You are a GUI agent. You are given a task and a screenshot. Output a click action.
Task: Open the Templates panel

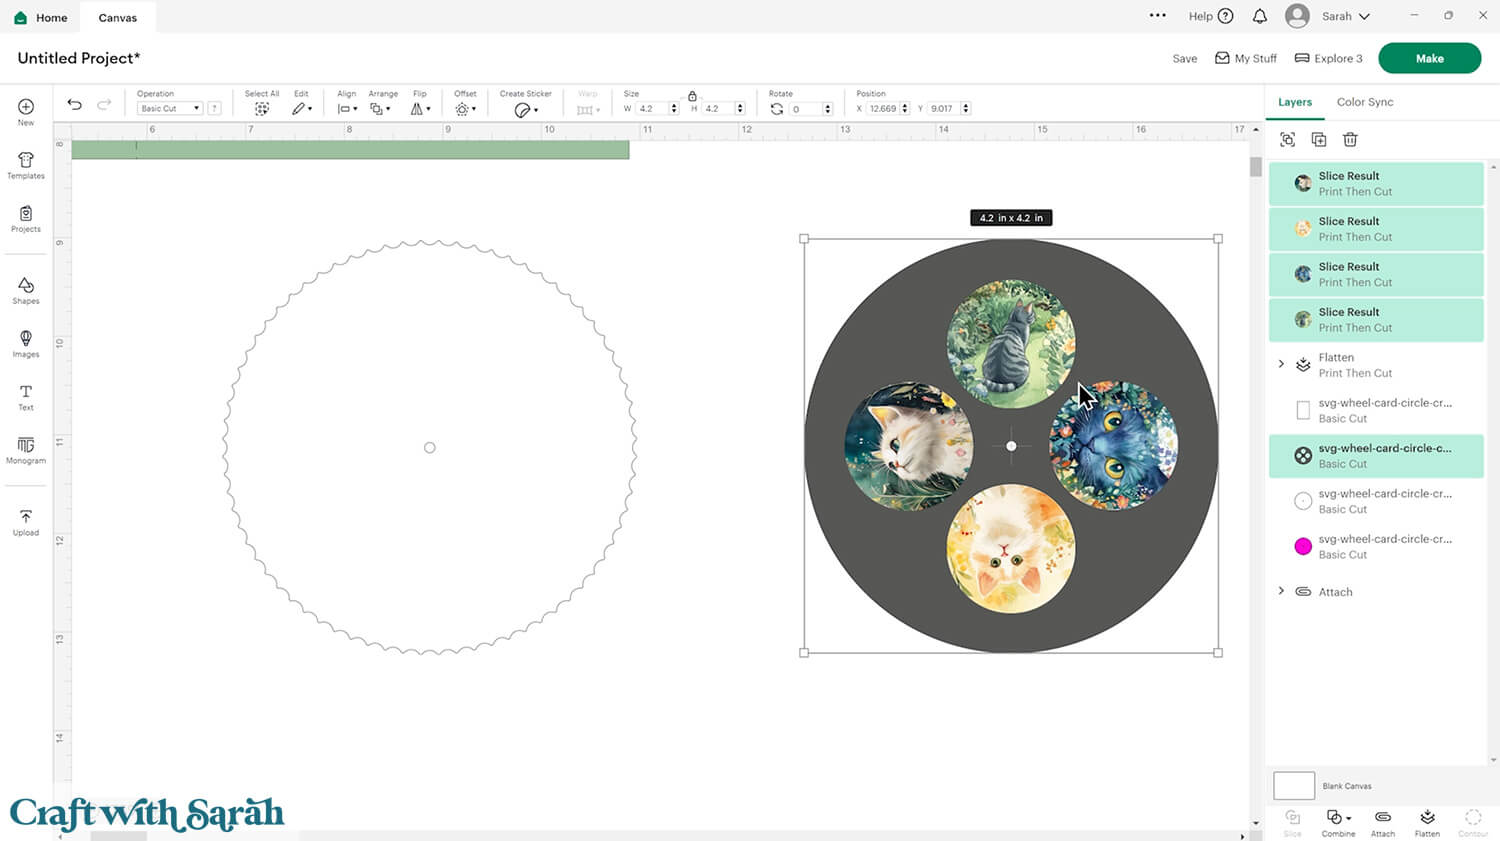(x=26, y=165)
